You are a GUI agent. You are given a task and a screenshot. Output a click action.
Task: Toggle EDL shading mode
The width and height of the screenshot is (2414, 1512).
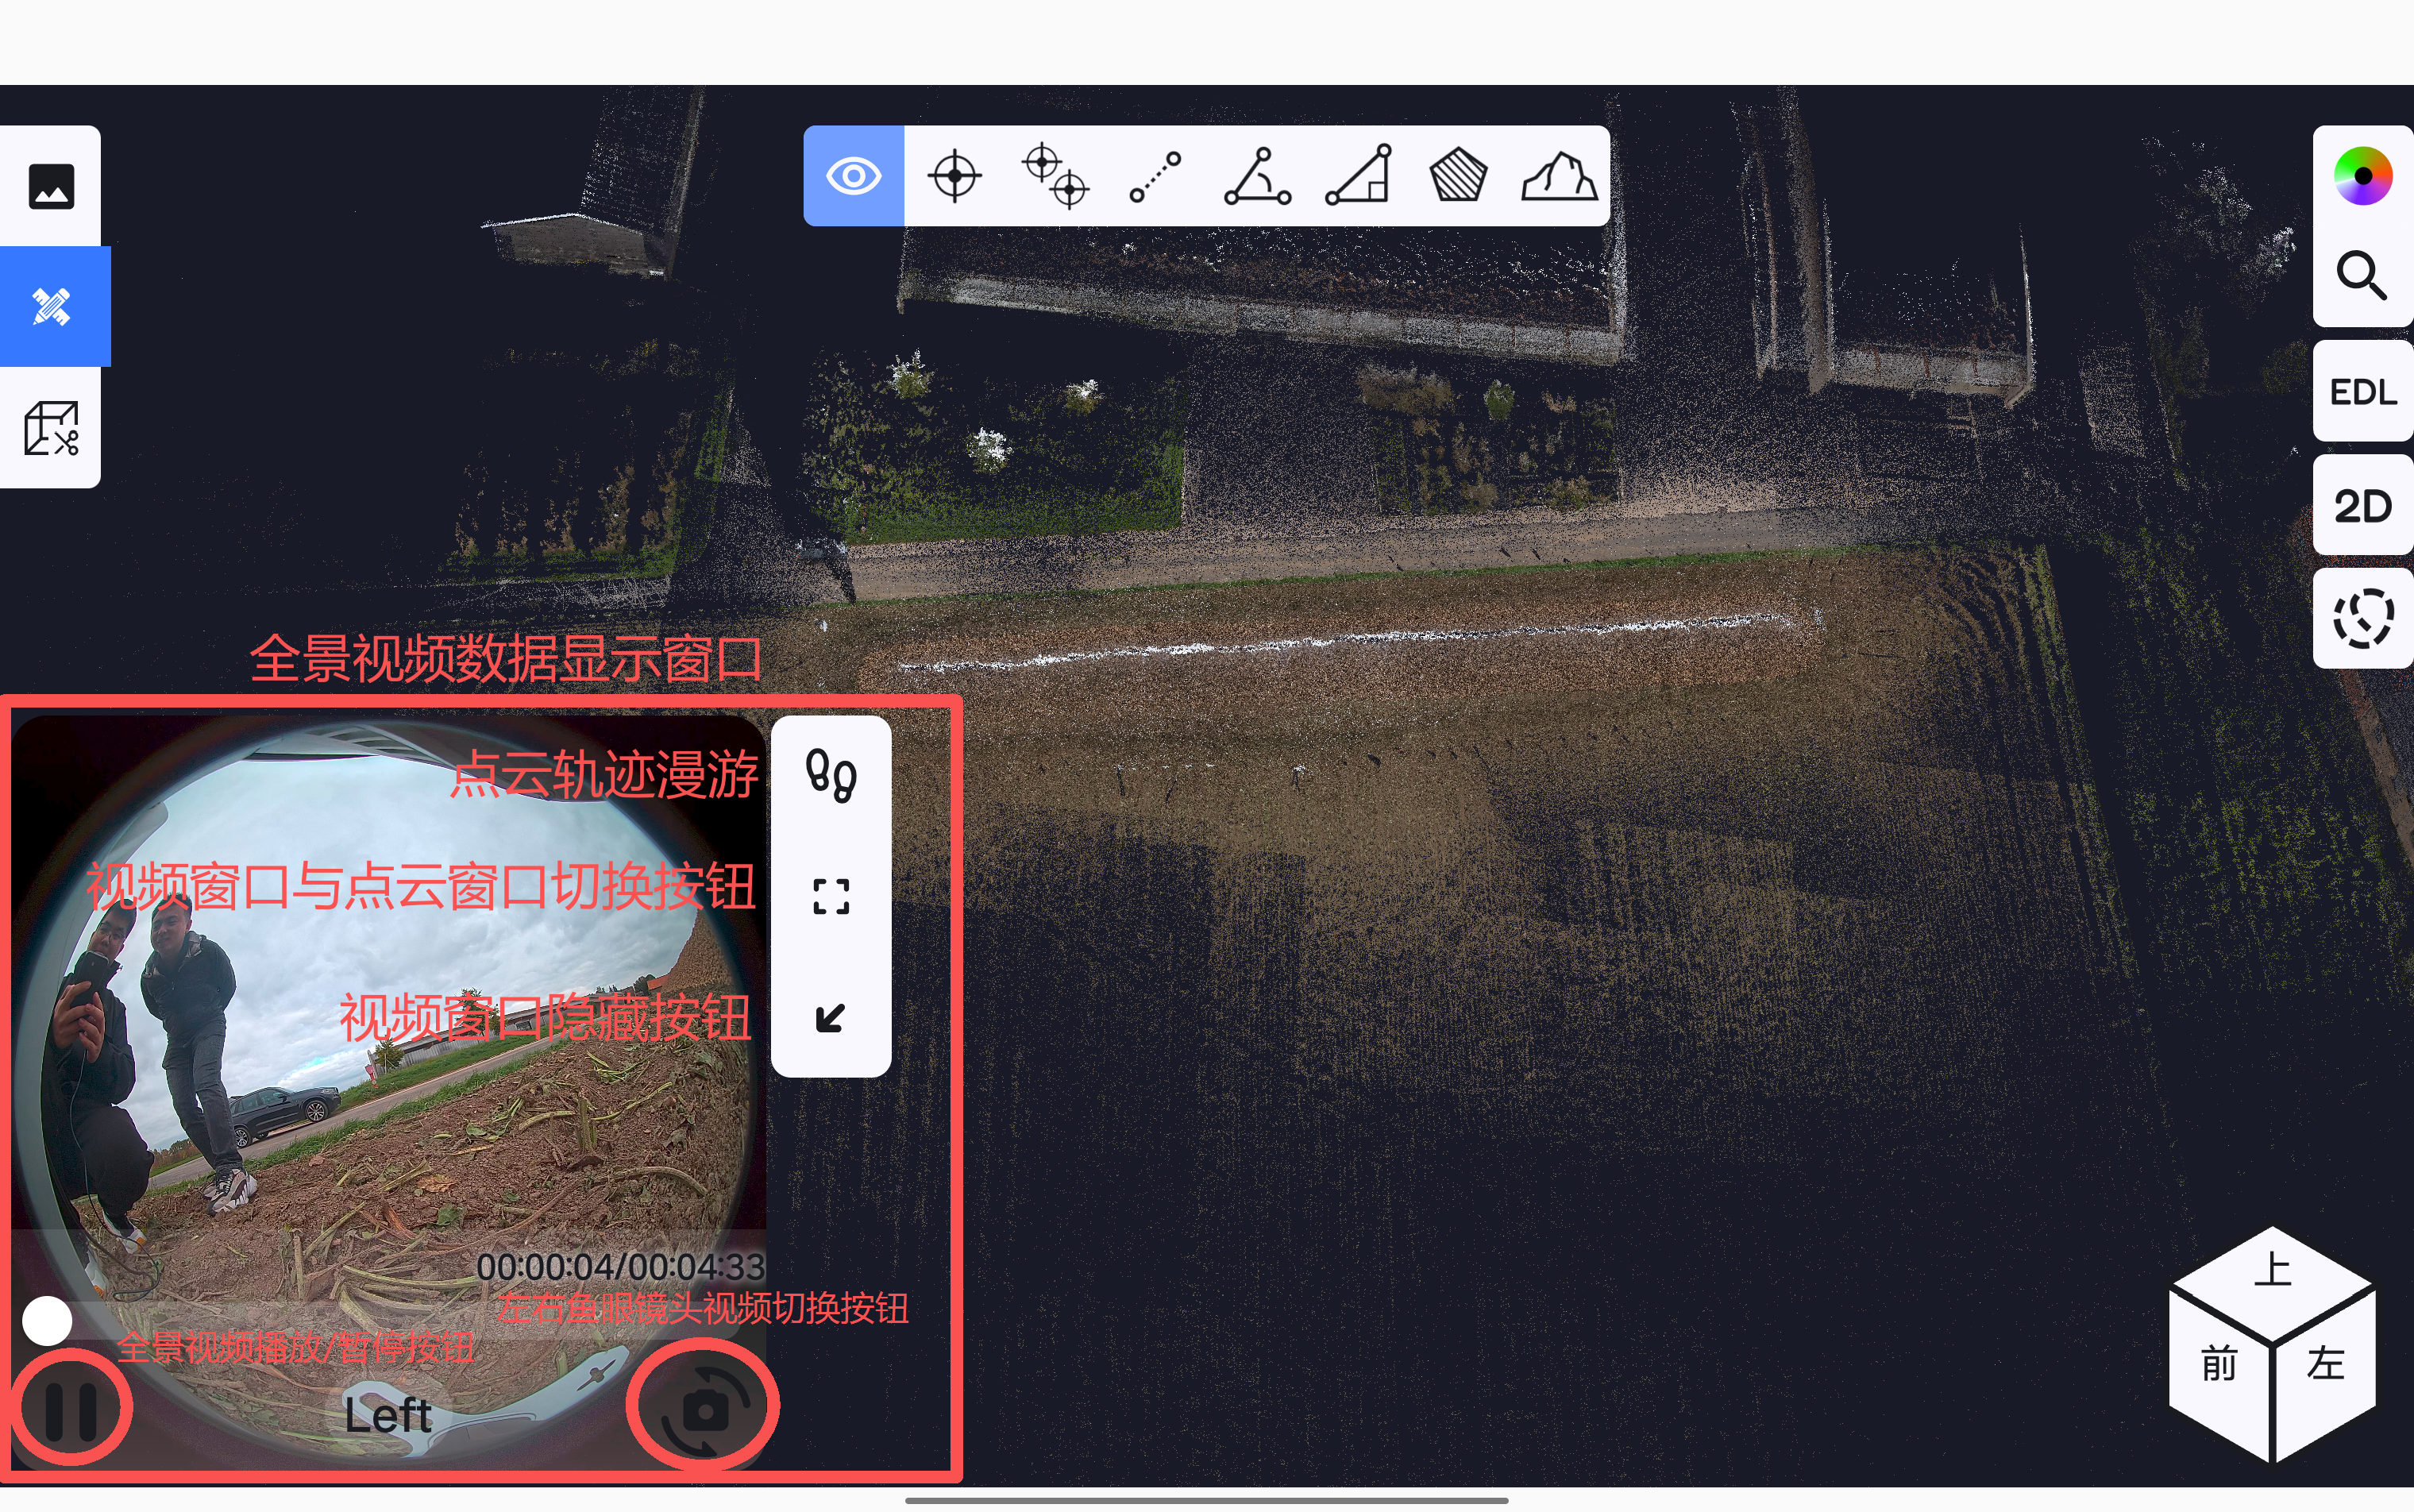[2362, 391]
